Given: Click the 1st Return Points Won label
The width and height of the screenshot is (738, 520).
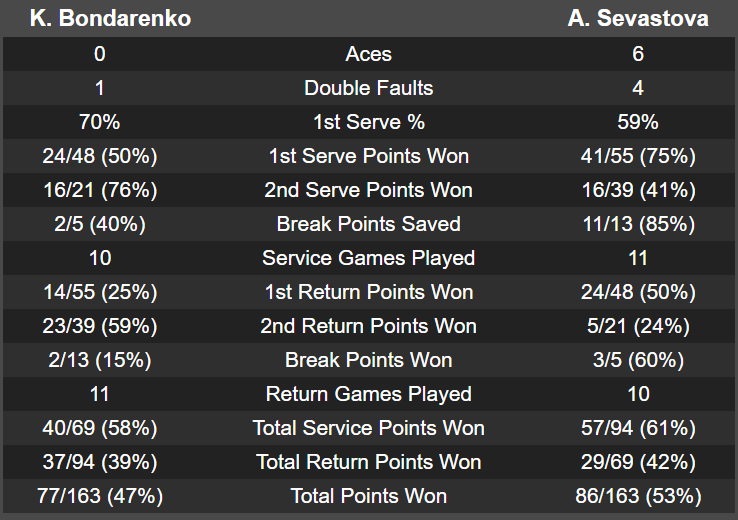Looking at the screenshot, I should (x=368, y=292).
